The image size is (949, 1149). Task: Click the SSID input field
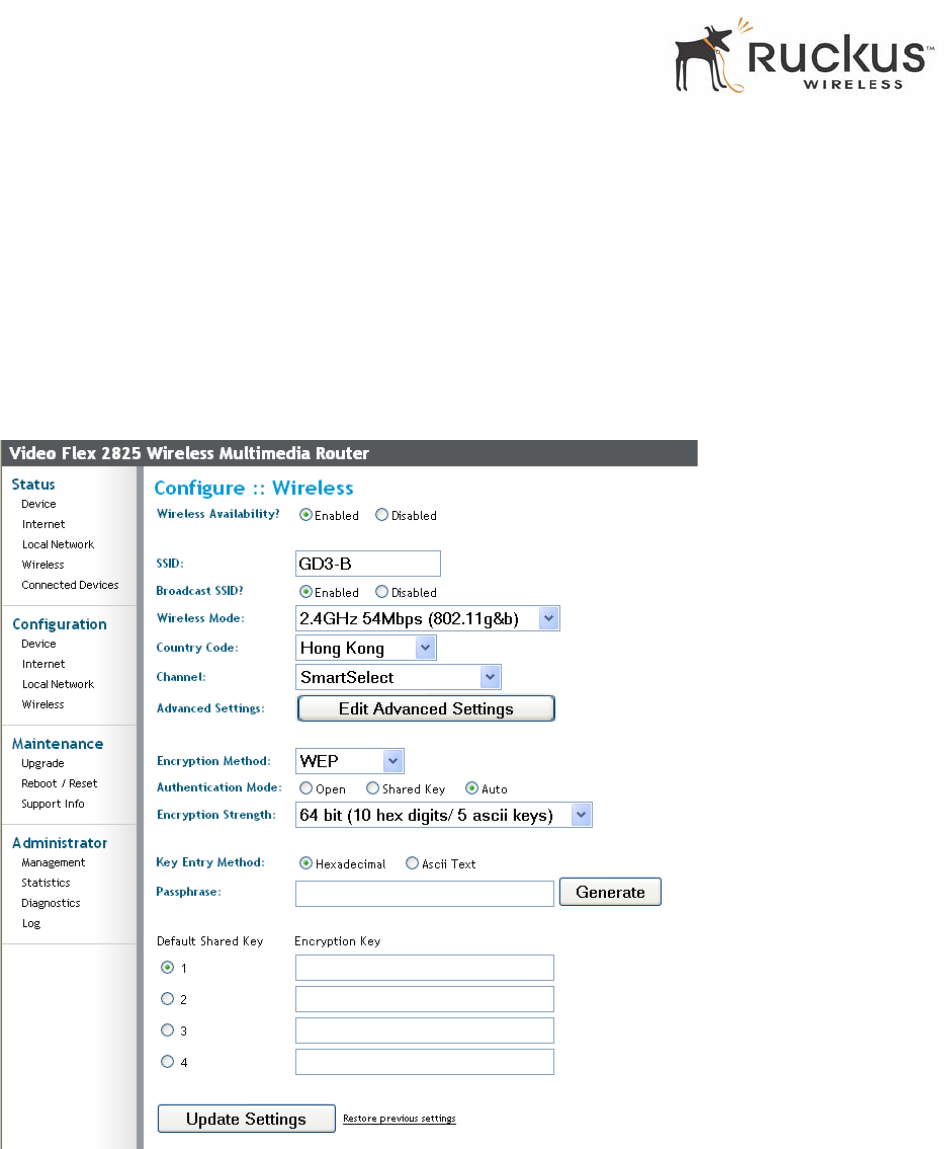point(368,564)
